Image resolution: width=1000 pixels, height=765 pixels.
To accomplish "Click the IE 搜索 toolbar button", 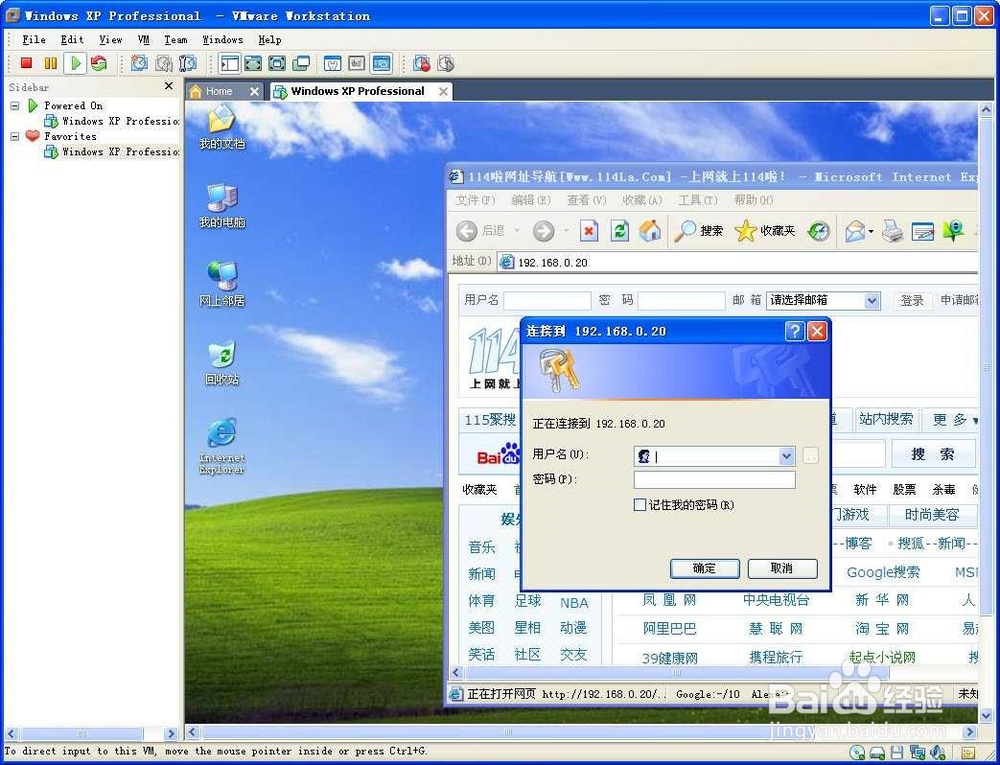I will click(699, 231).
